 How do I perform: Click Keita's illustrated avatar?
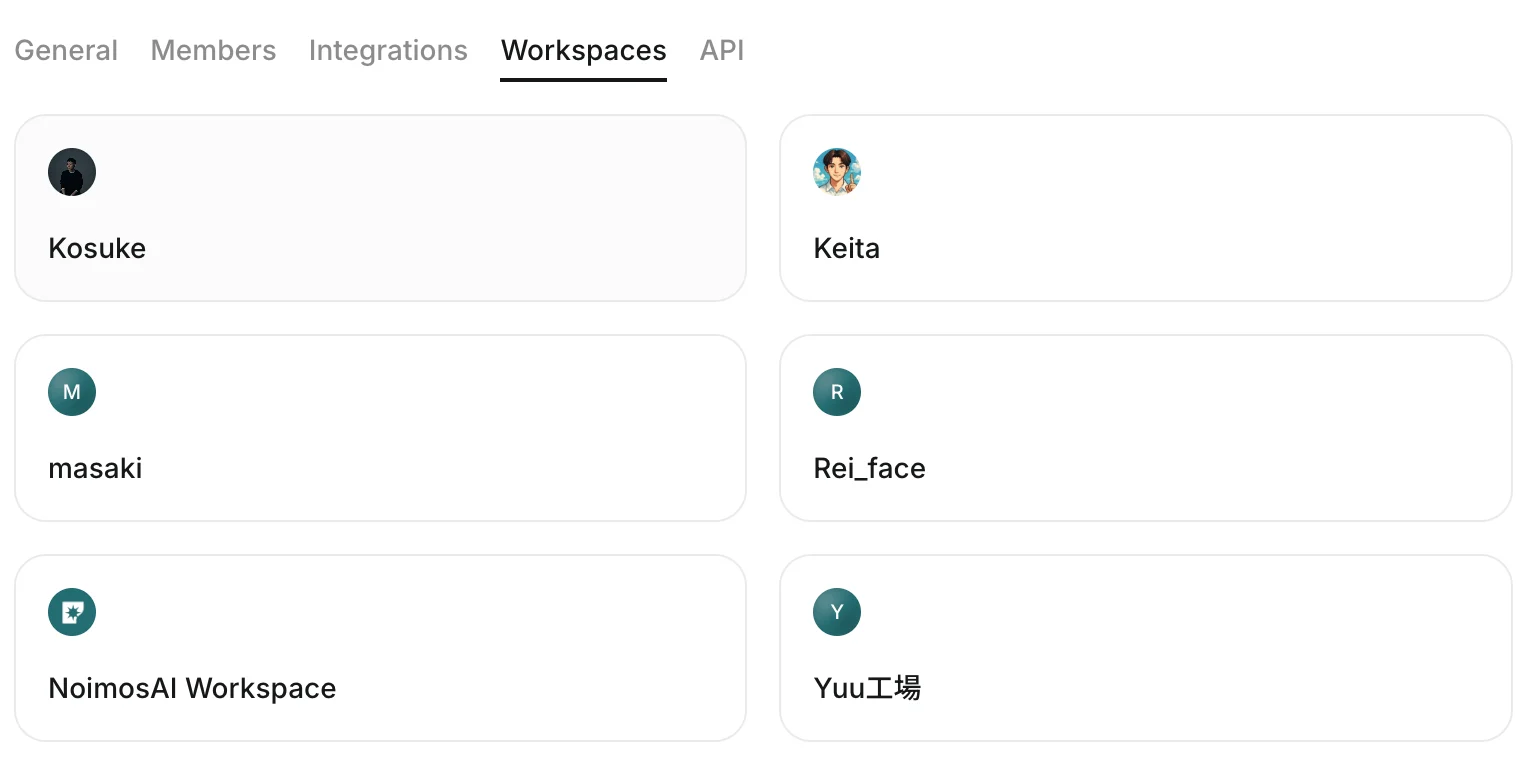pyautogui.click(x=837, y=172)
